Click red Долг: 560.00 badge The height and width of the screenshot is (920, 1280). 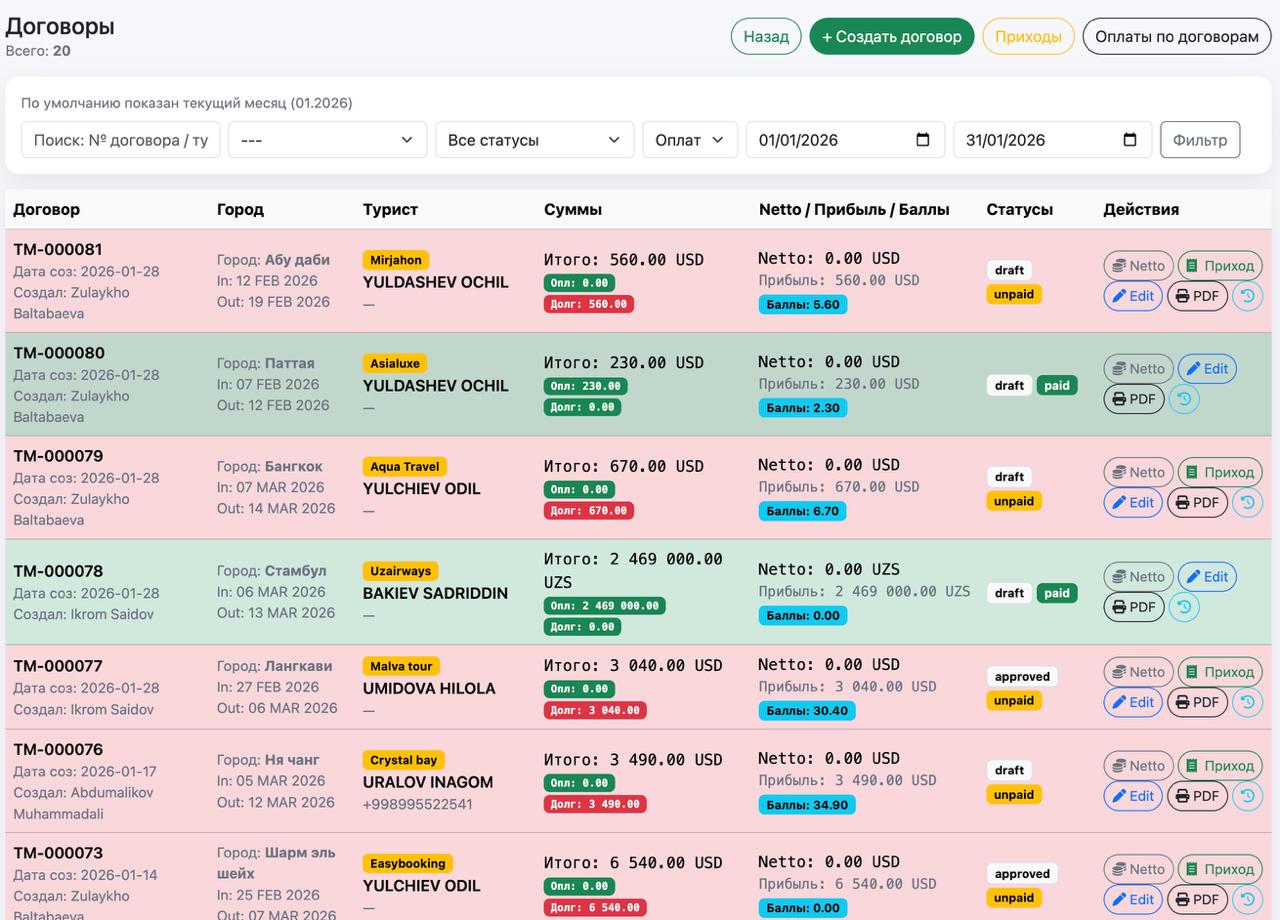pyautogui.click(x=588, y=304)
